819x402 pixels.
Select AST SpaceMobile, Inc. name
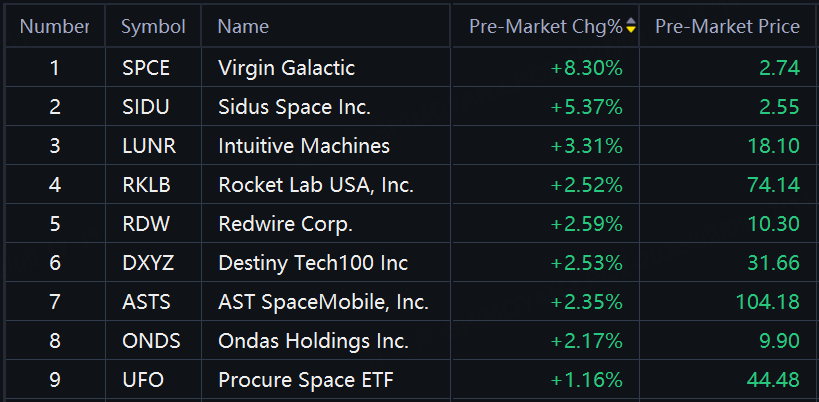click(323, 302)
